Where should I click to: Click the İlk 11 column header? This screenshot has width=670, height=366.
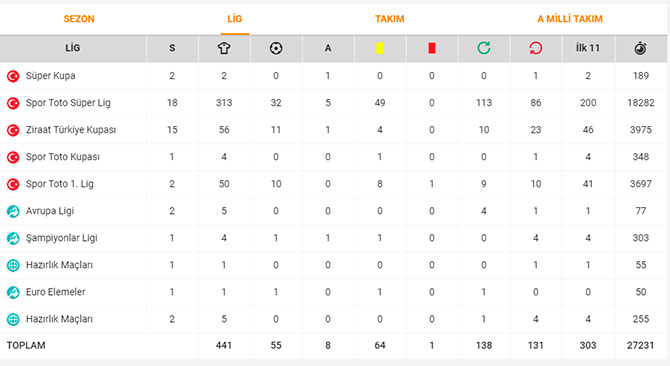pyautogui.click(x=588, y=48)
